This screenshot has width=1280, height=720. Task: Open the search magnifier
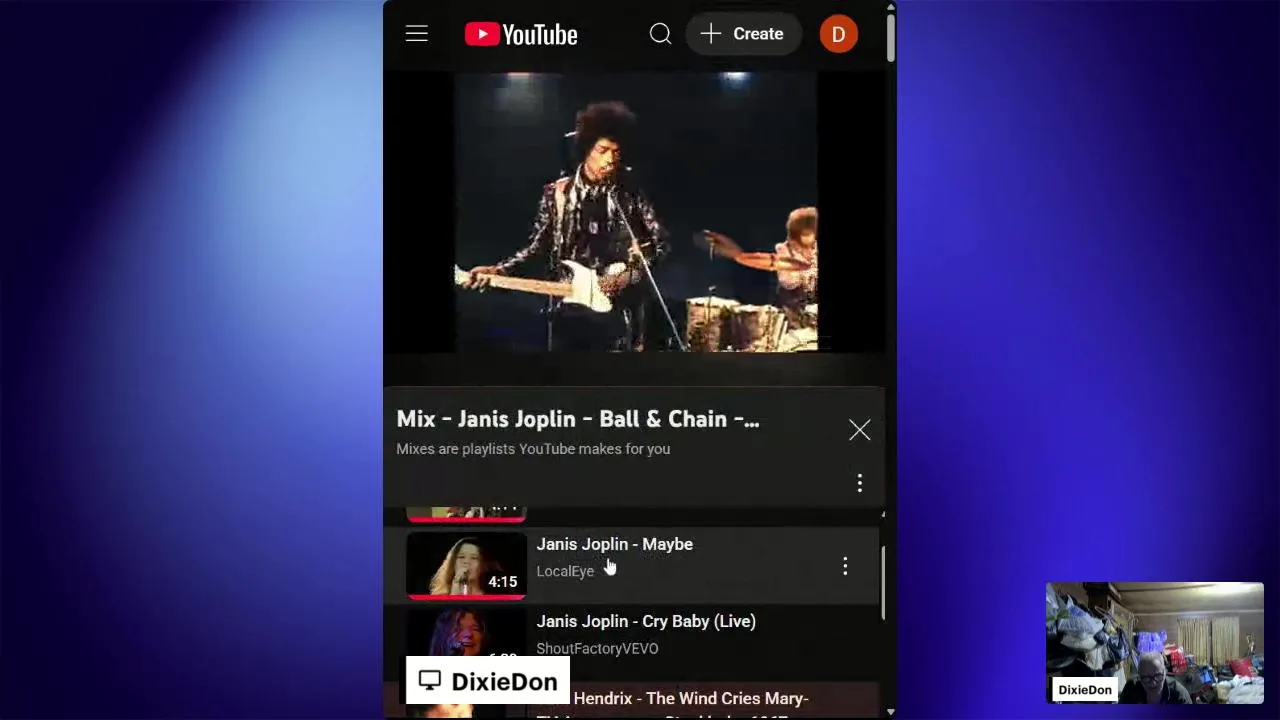(x=660, y=34)
